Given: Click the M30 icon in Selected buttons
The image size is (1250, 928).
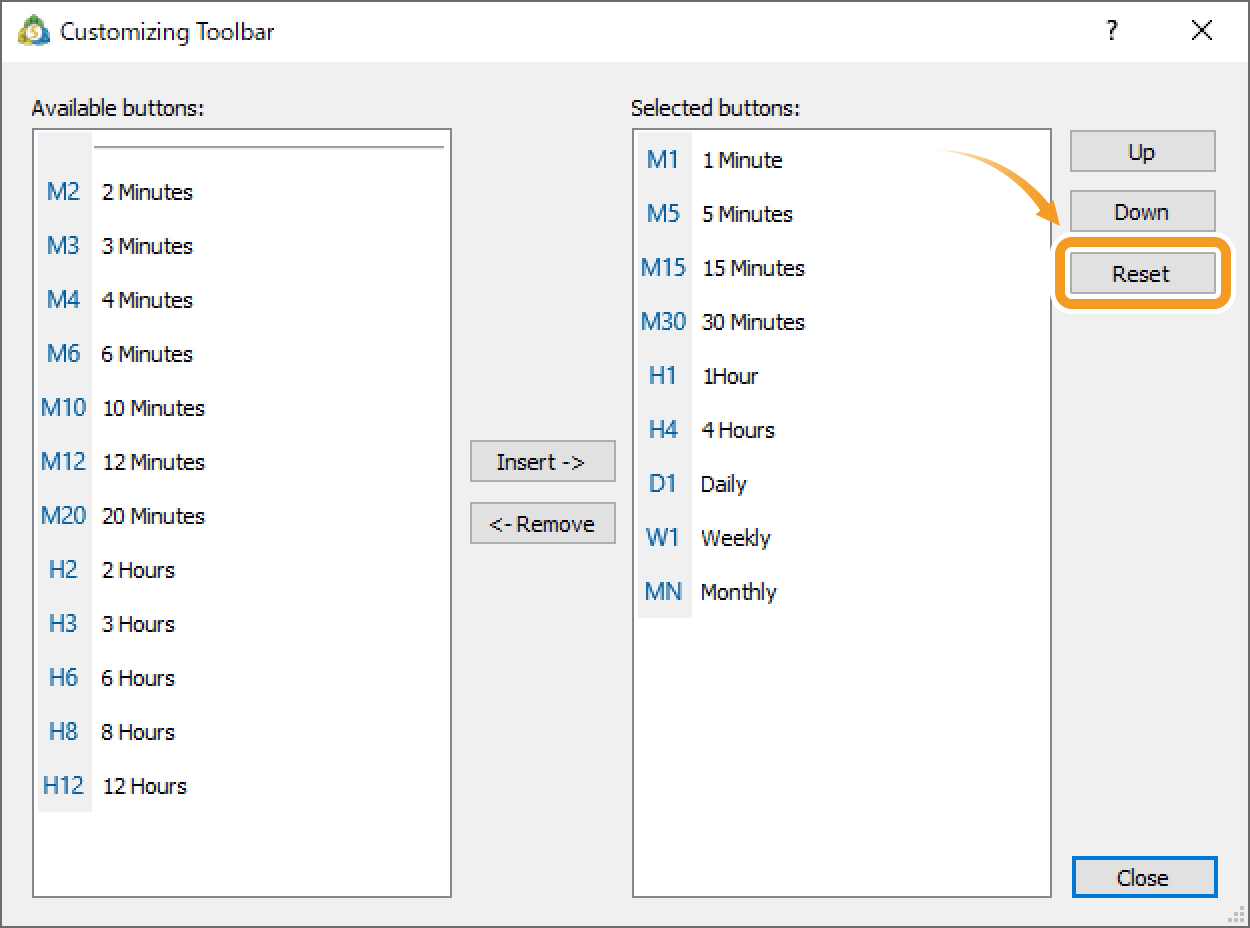Looking at the screenshot, I should click(x=663, y=322).
